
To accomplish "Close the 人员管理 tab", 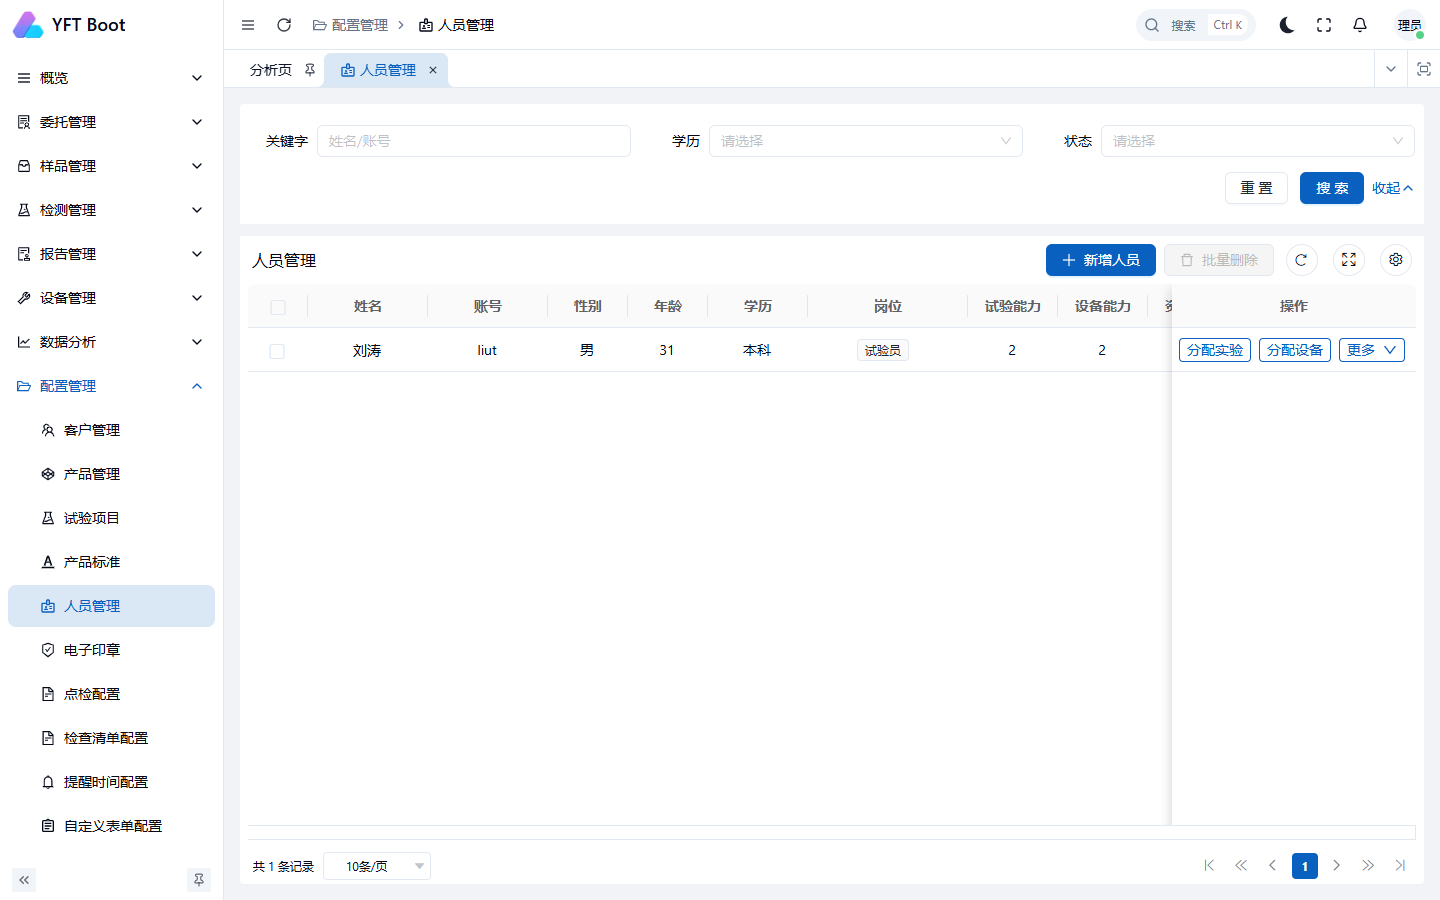I will 433,70.
